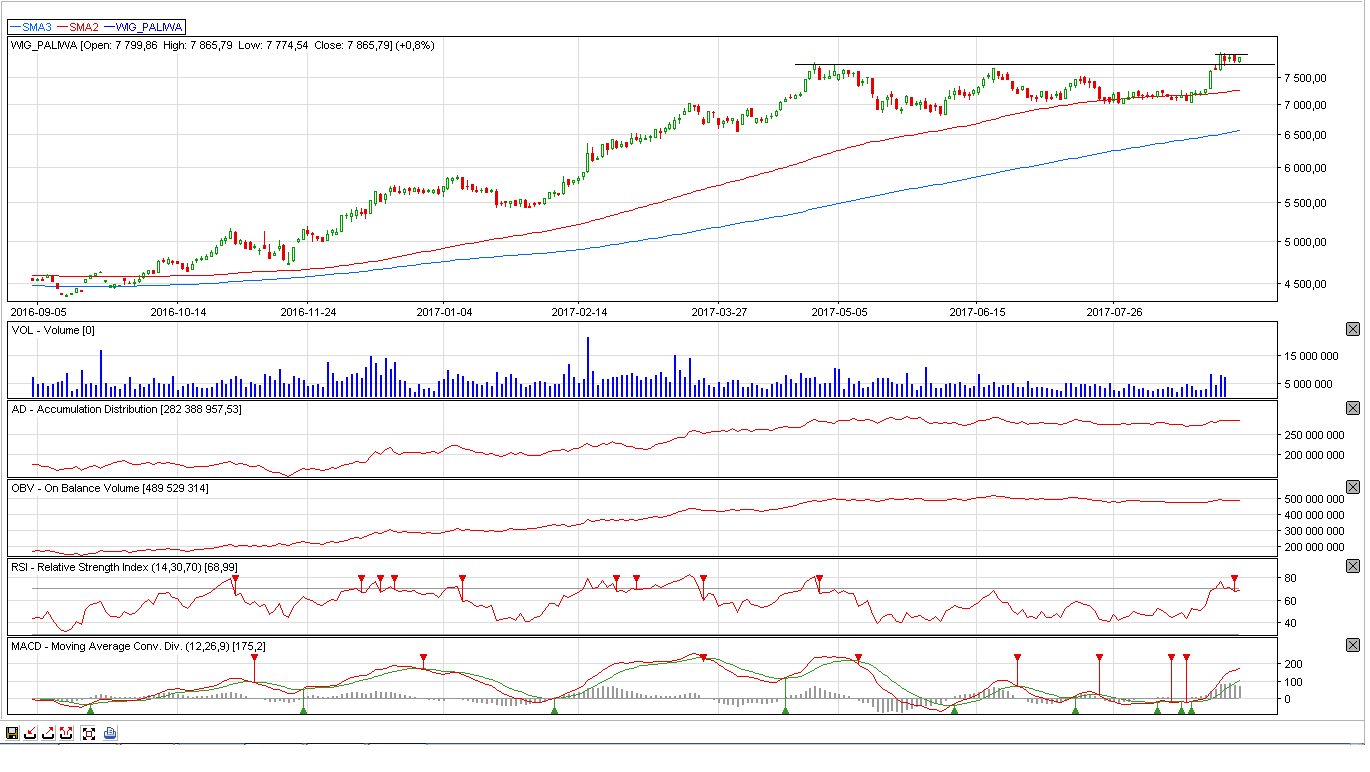The image size is (1370, 772).
Task: Close the RSI indicator panel
Action: (x=1353, y=566)
